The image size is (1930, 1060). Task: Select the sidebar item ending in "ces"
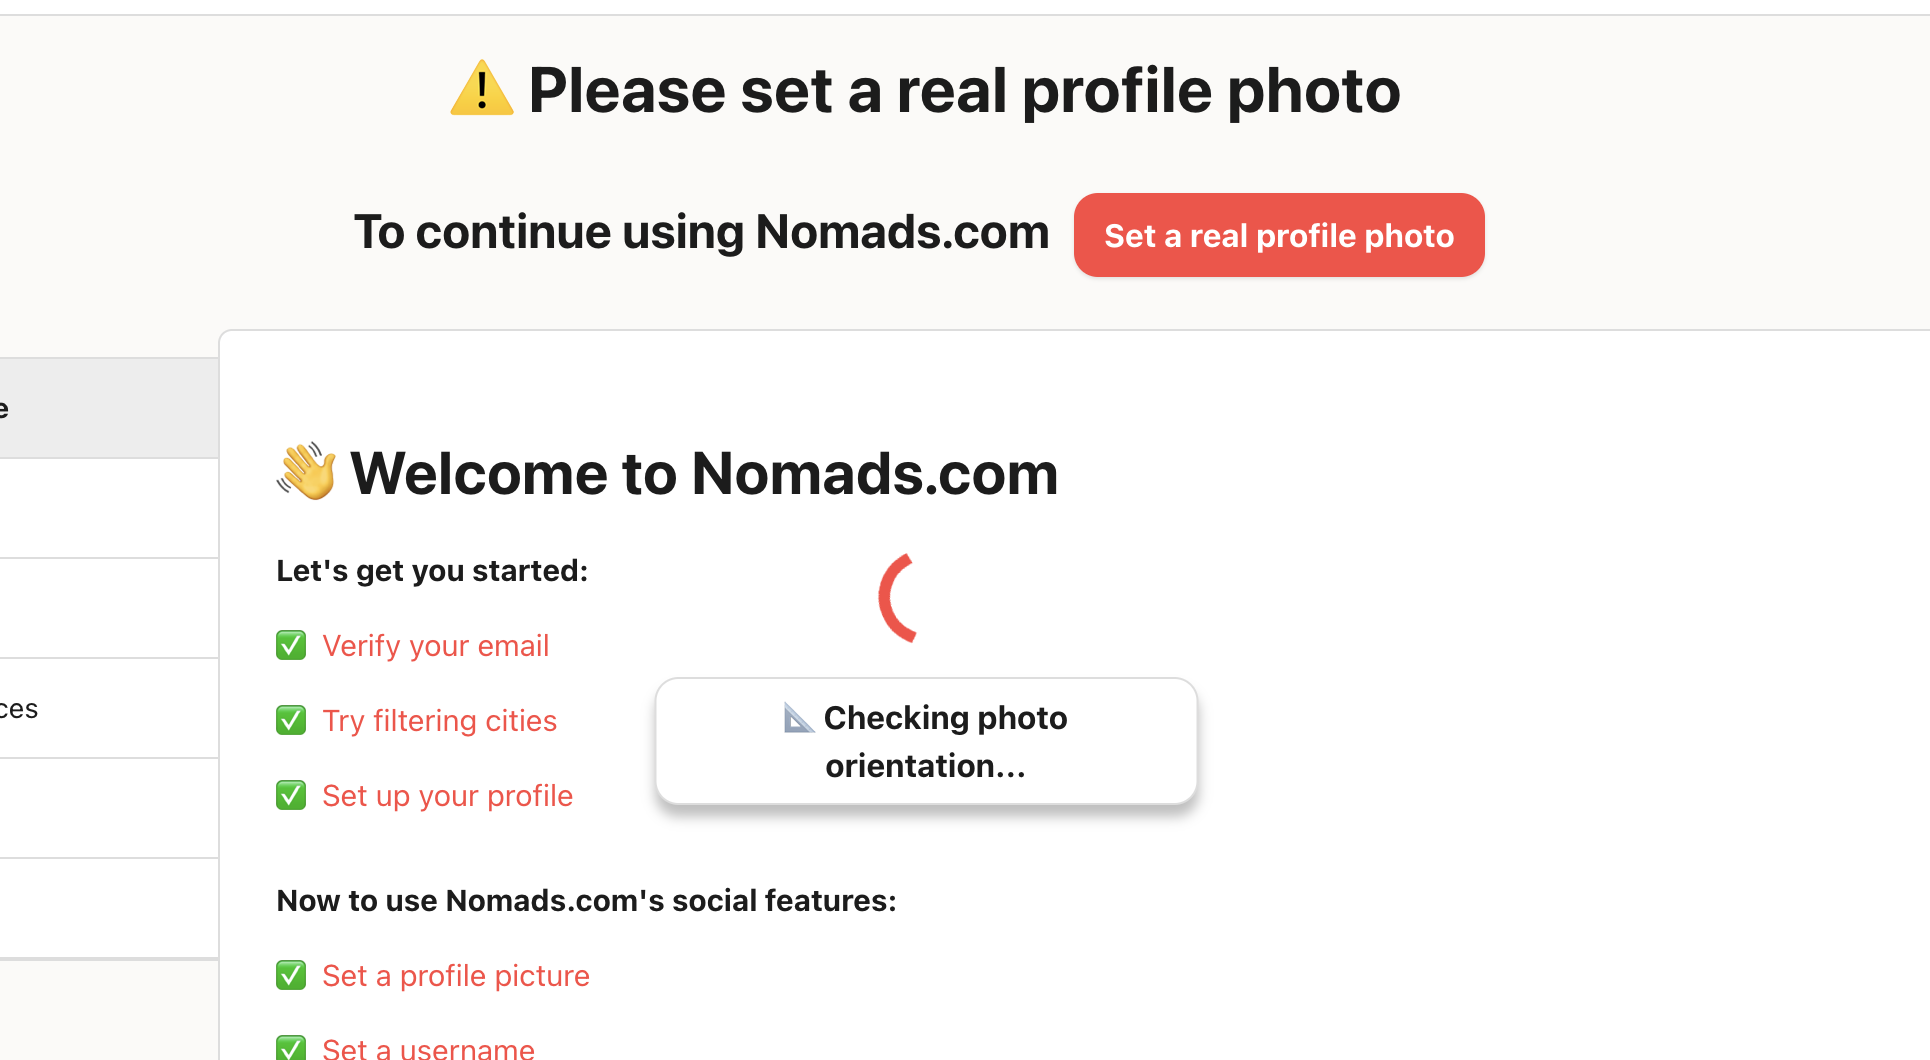tap(108, 708)
